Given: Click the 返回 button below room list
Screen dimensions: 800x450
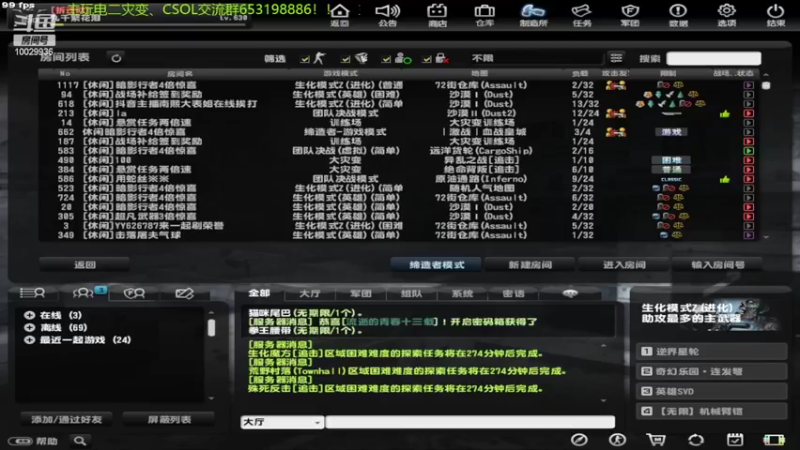Looking at the screenshot, I should point(85,265).
